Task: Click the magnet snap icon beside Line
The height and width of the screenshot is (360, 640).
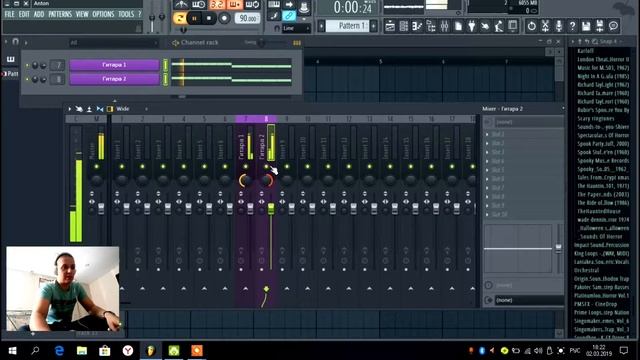Action: (277, 28)
